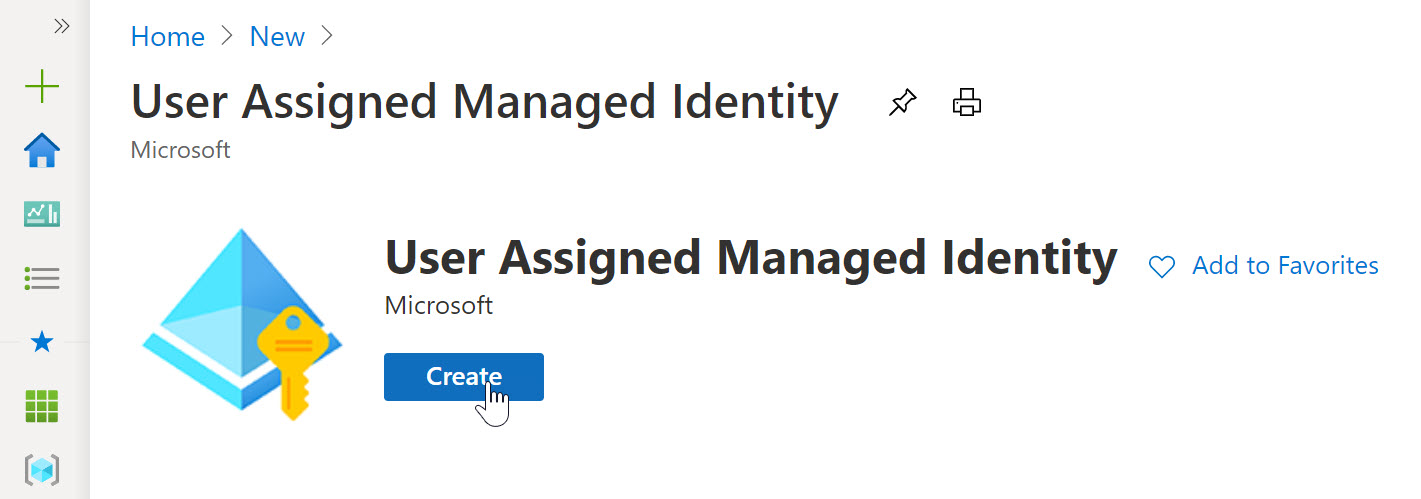This screenshot has width=1421, height=499.
Task: Click the Add to Favorites link text
Action: [x=1285, y=266]
